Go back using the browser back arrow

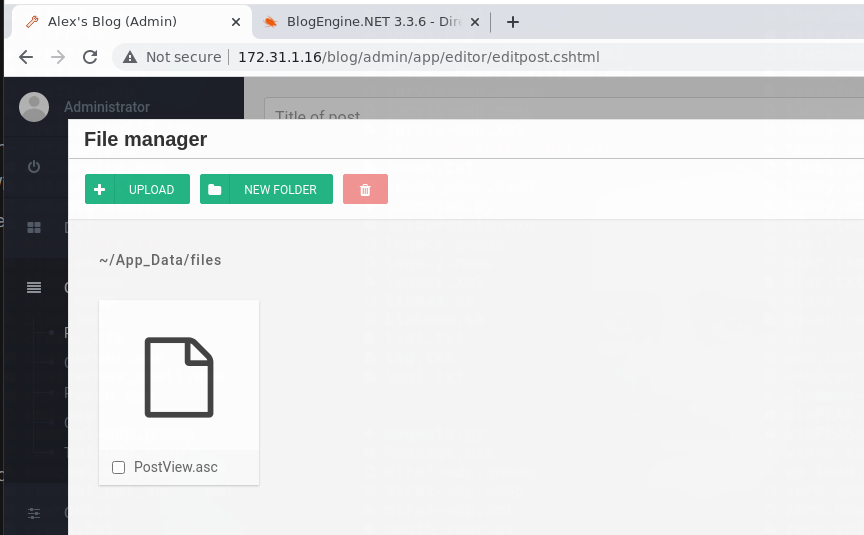pyautogui.click(x=26, y=57)
